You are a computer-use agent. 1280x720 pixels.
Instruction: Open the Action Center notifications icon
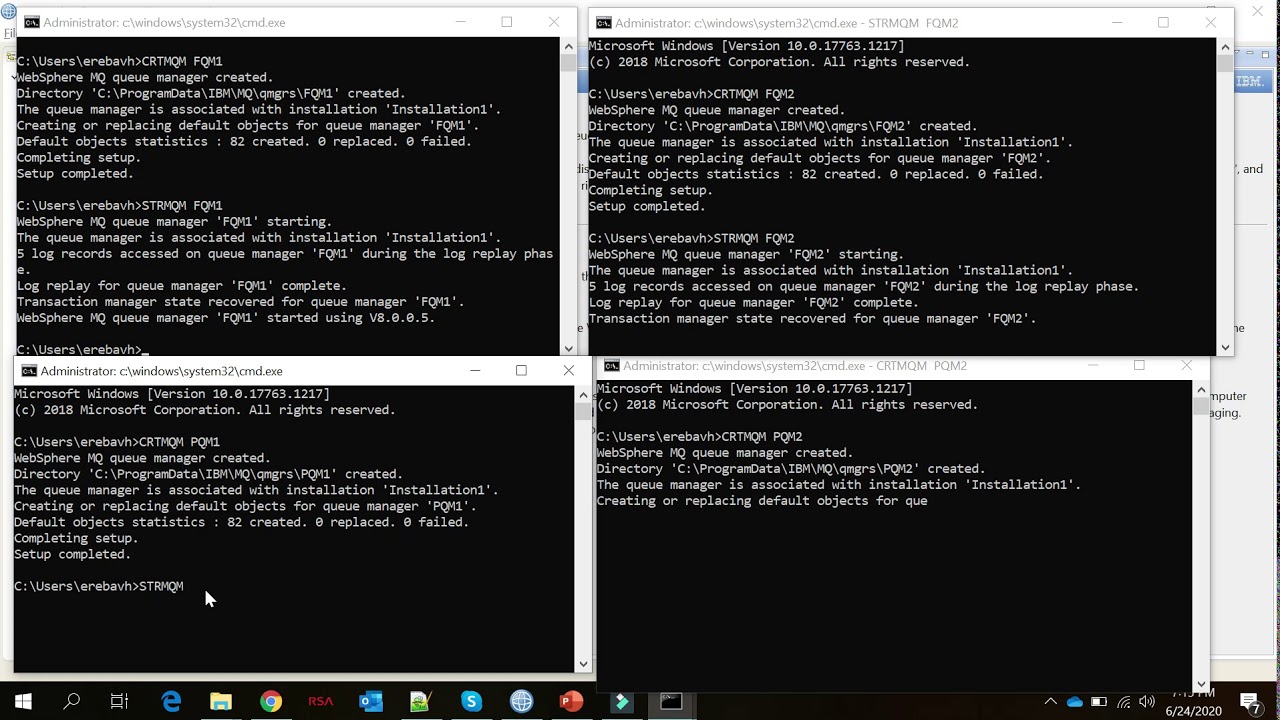point(1250,702)
